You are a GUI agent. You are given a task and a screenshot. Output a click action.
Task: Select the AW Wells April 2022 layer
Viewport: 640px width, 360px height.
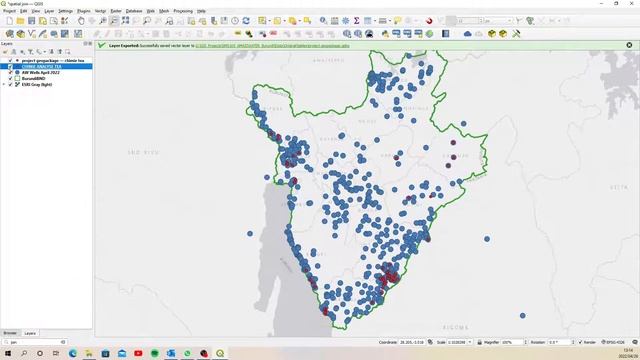[x=40, y=73]
